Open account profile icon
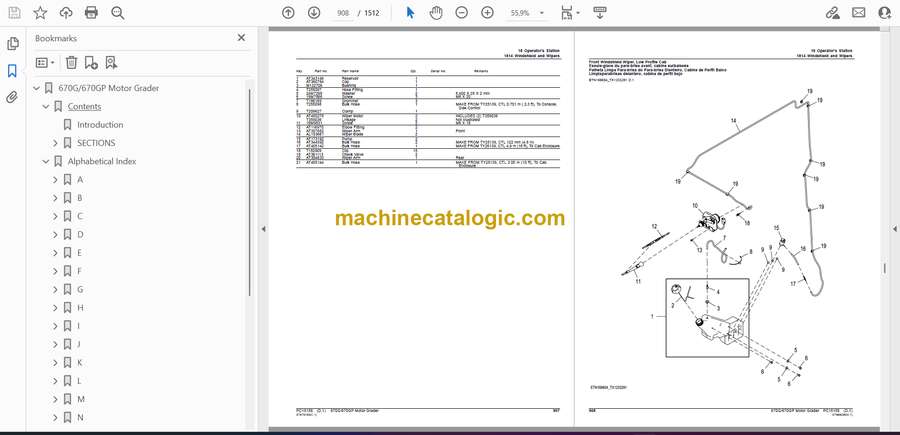 point(885,13)
